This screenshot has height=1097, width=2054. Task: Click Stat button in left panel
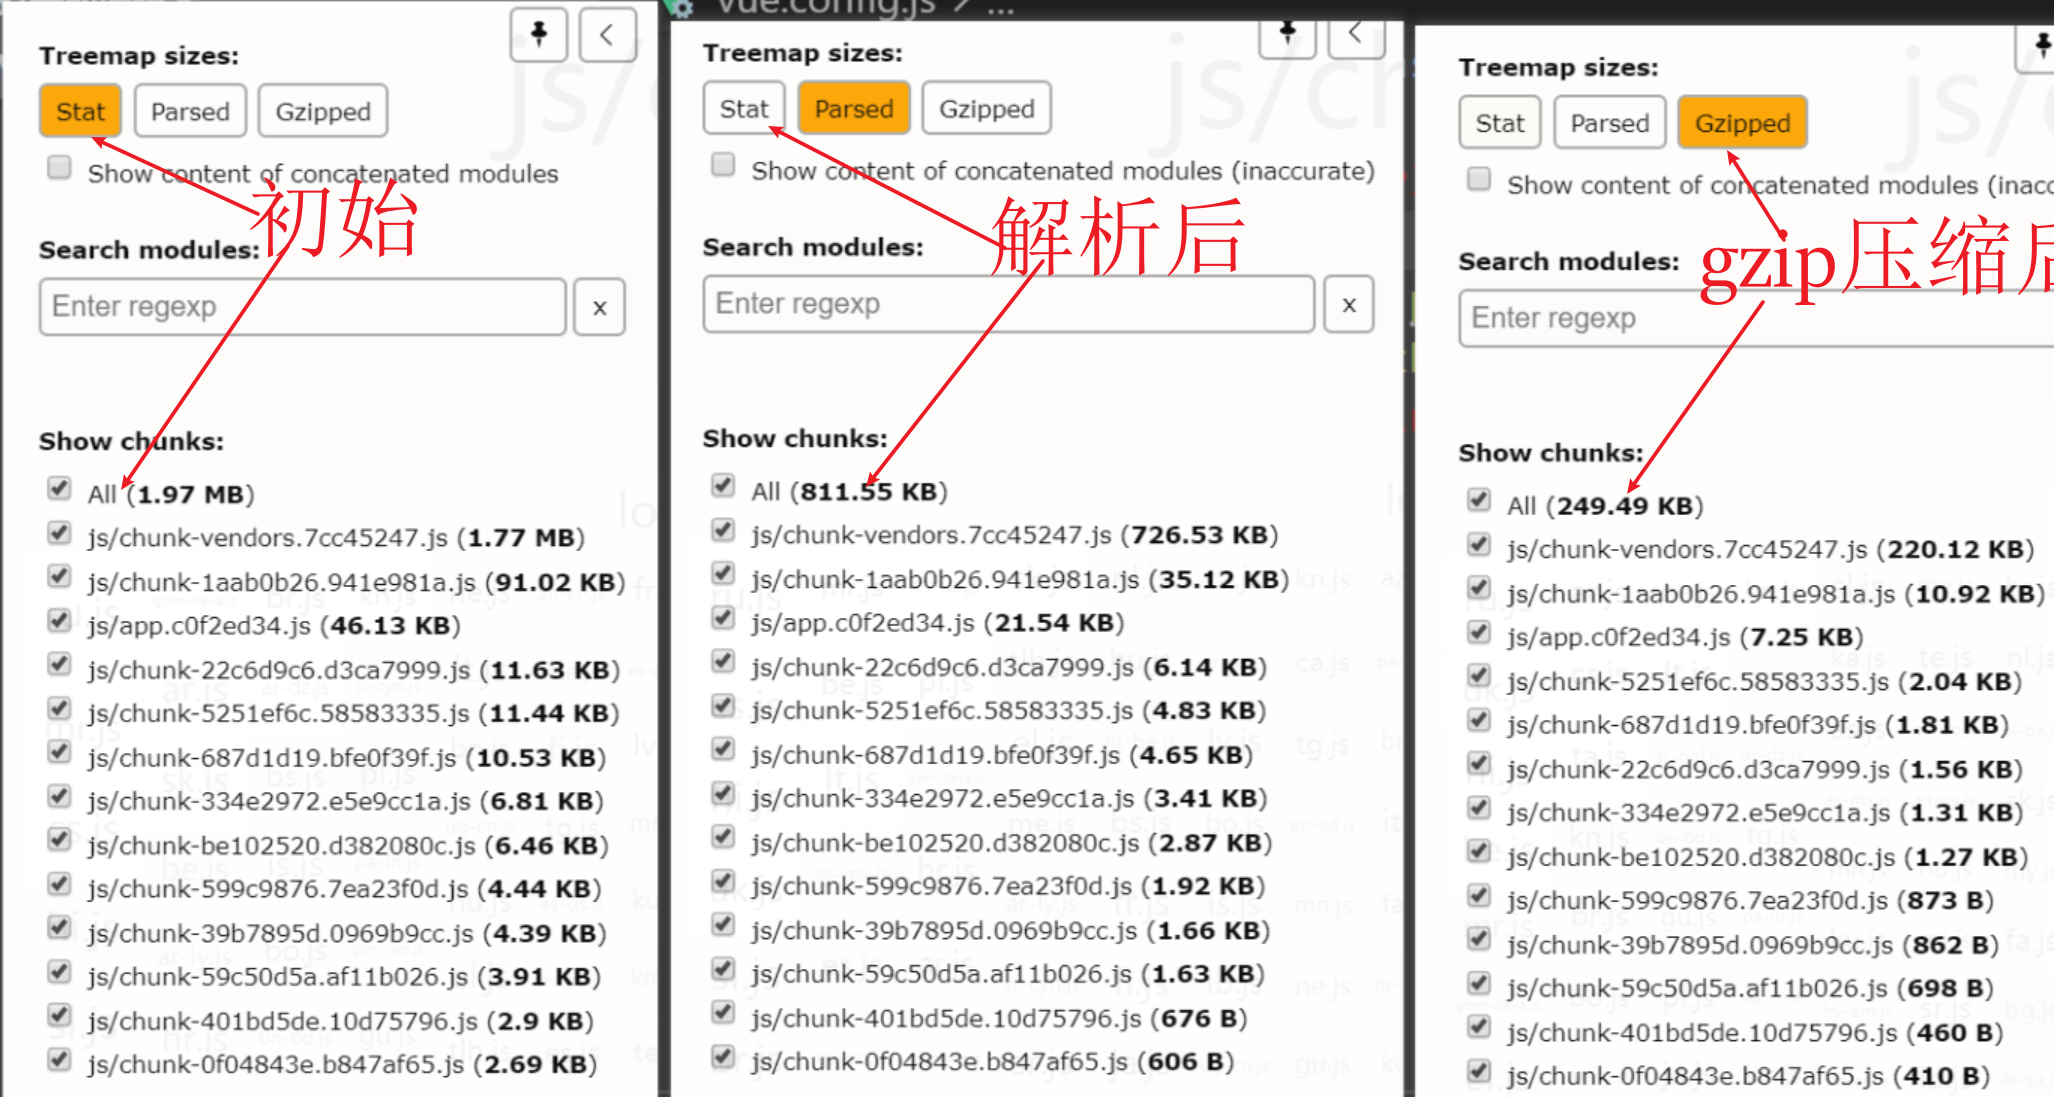[79, 110]
